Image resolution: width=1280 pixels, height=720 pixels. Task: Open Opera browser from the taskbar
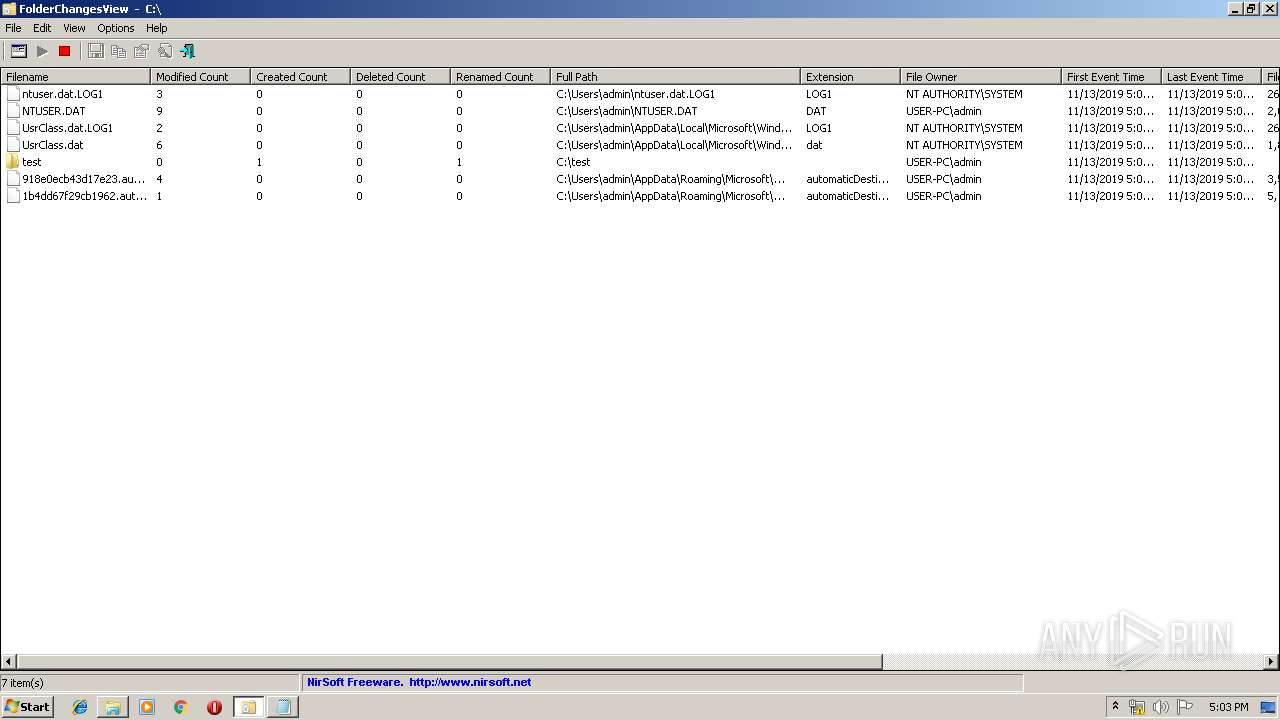(214, 707)
